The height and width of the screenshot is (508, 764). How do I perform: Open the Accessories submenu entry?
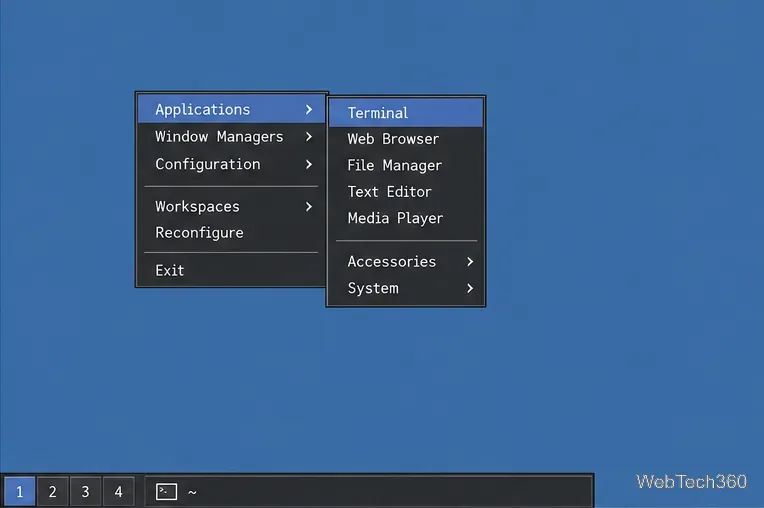click(x=406, y=262)
